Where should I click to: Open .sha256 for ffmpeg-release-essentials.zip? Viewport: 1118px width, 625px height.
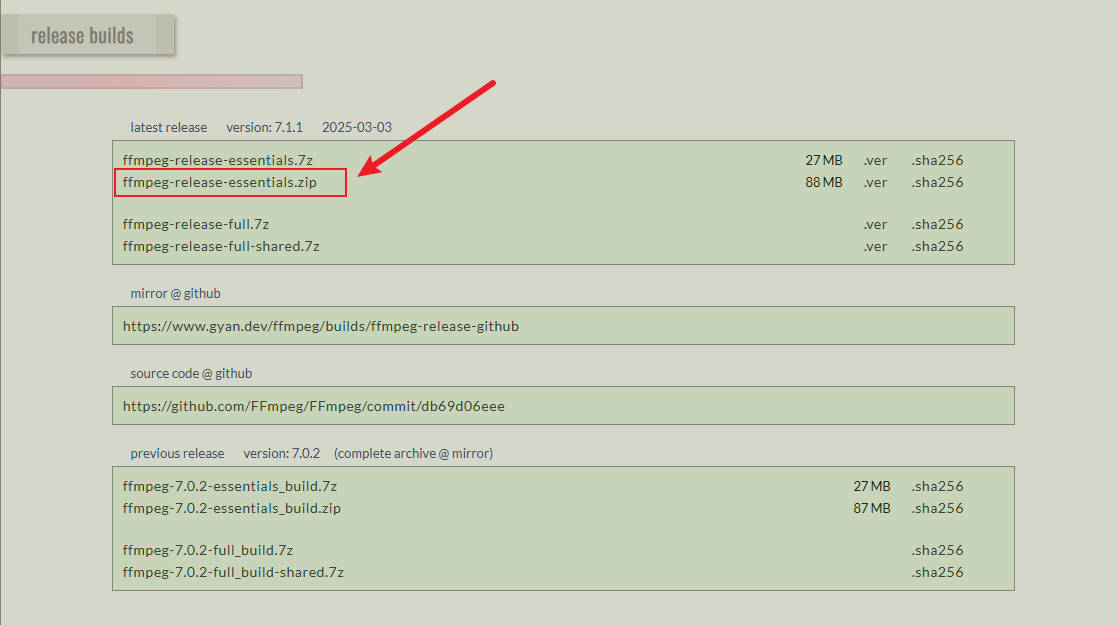point(937,182)
